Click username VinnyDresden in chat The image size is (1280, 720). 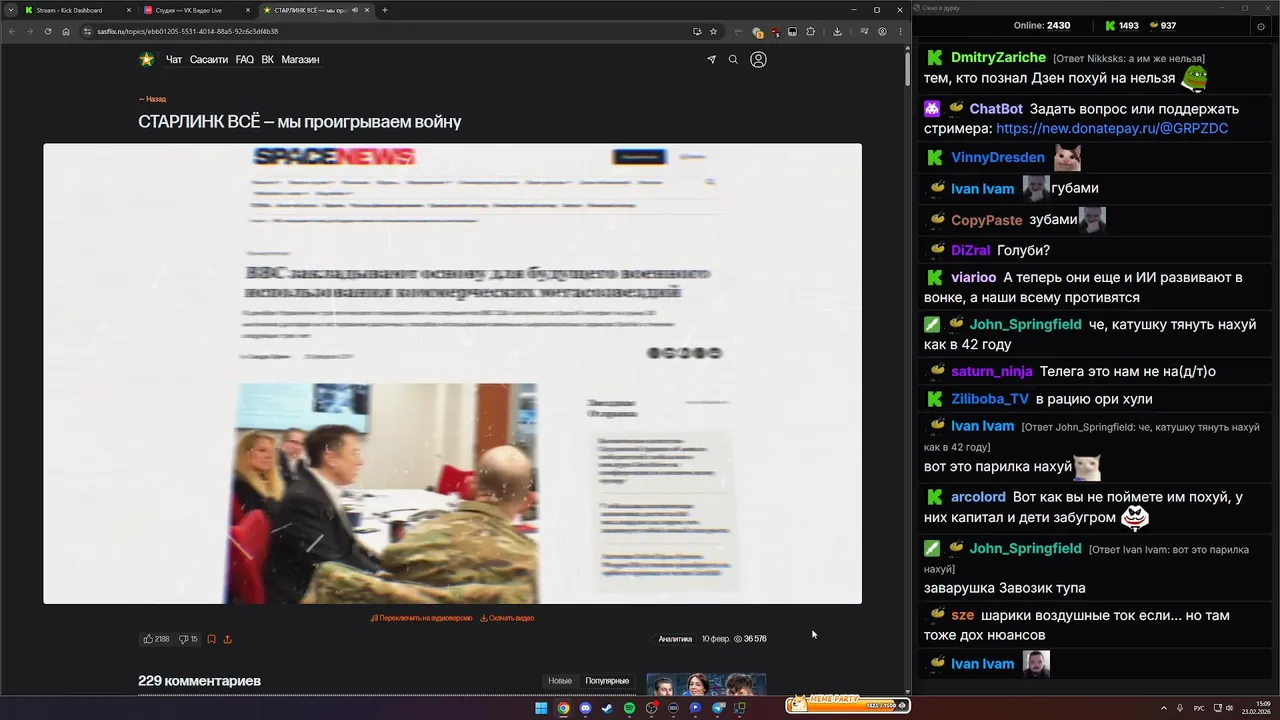pos(998,158)
